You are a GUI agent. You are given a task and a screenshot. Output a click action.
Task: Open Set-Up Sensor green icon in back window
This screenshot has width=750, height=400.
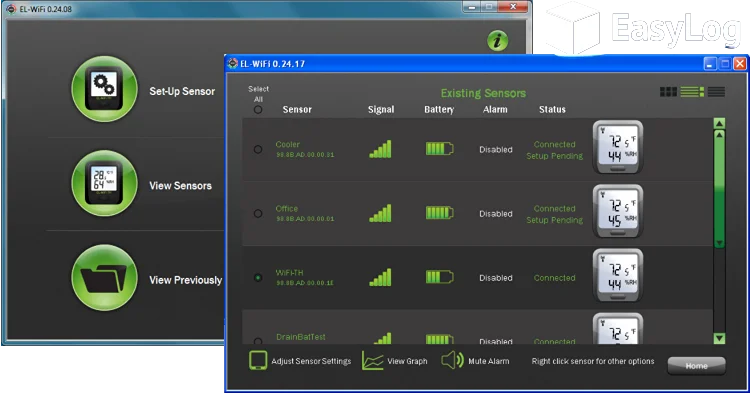(x=104, y=89)
